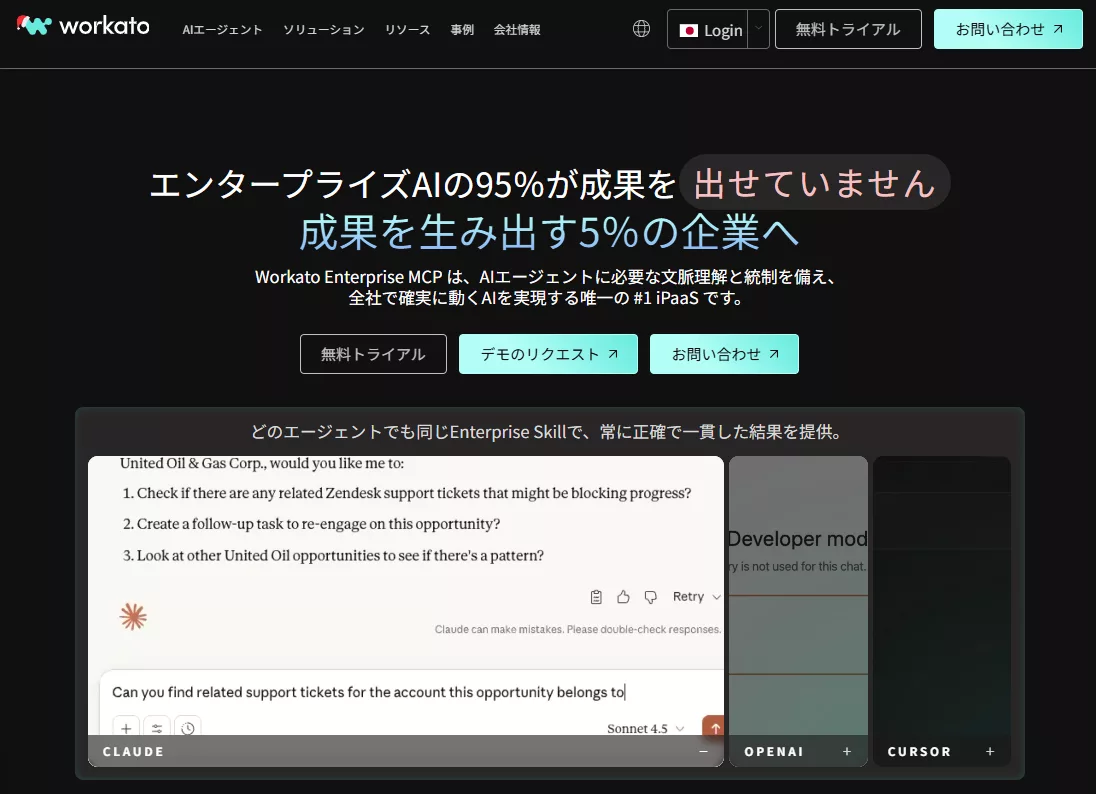
Task: Open the chat settings sliders icon
Action: pyautogui.click(x=157, y=727)
